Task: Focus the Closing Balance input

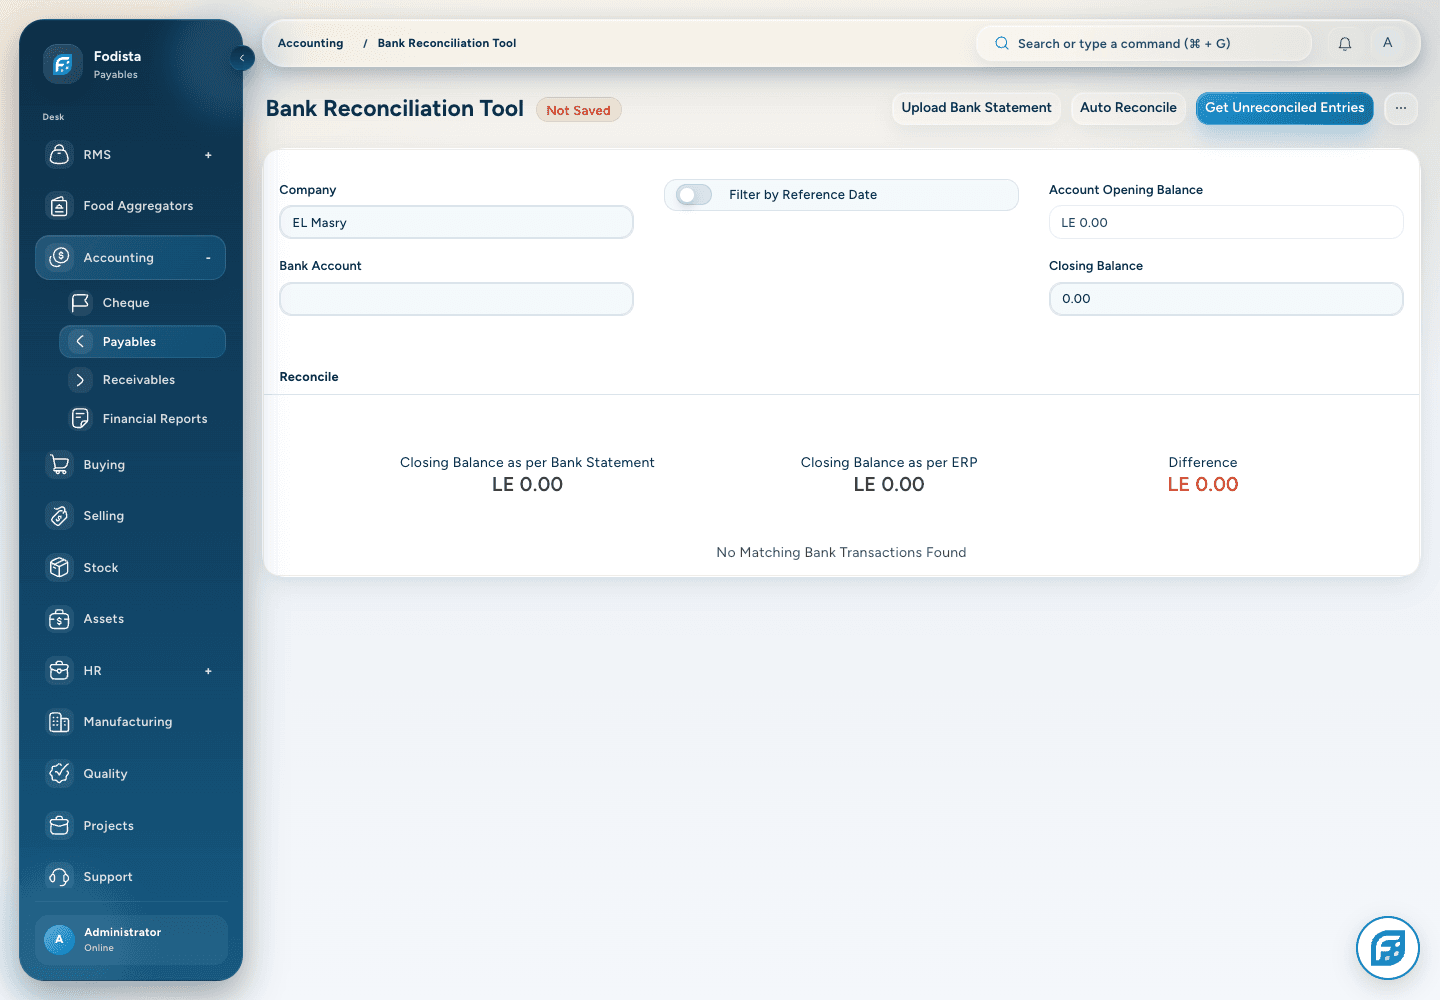Action: (1226, 299)
